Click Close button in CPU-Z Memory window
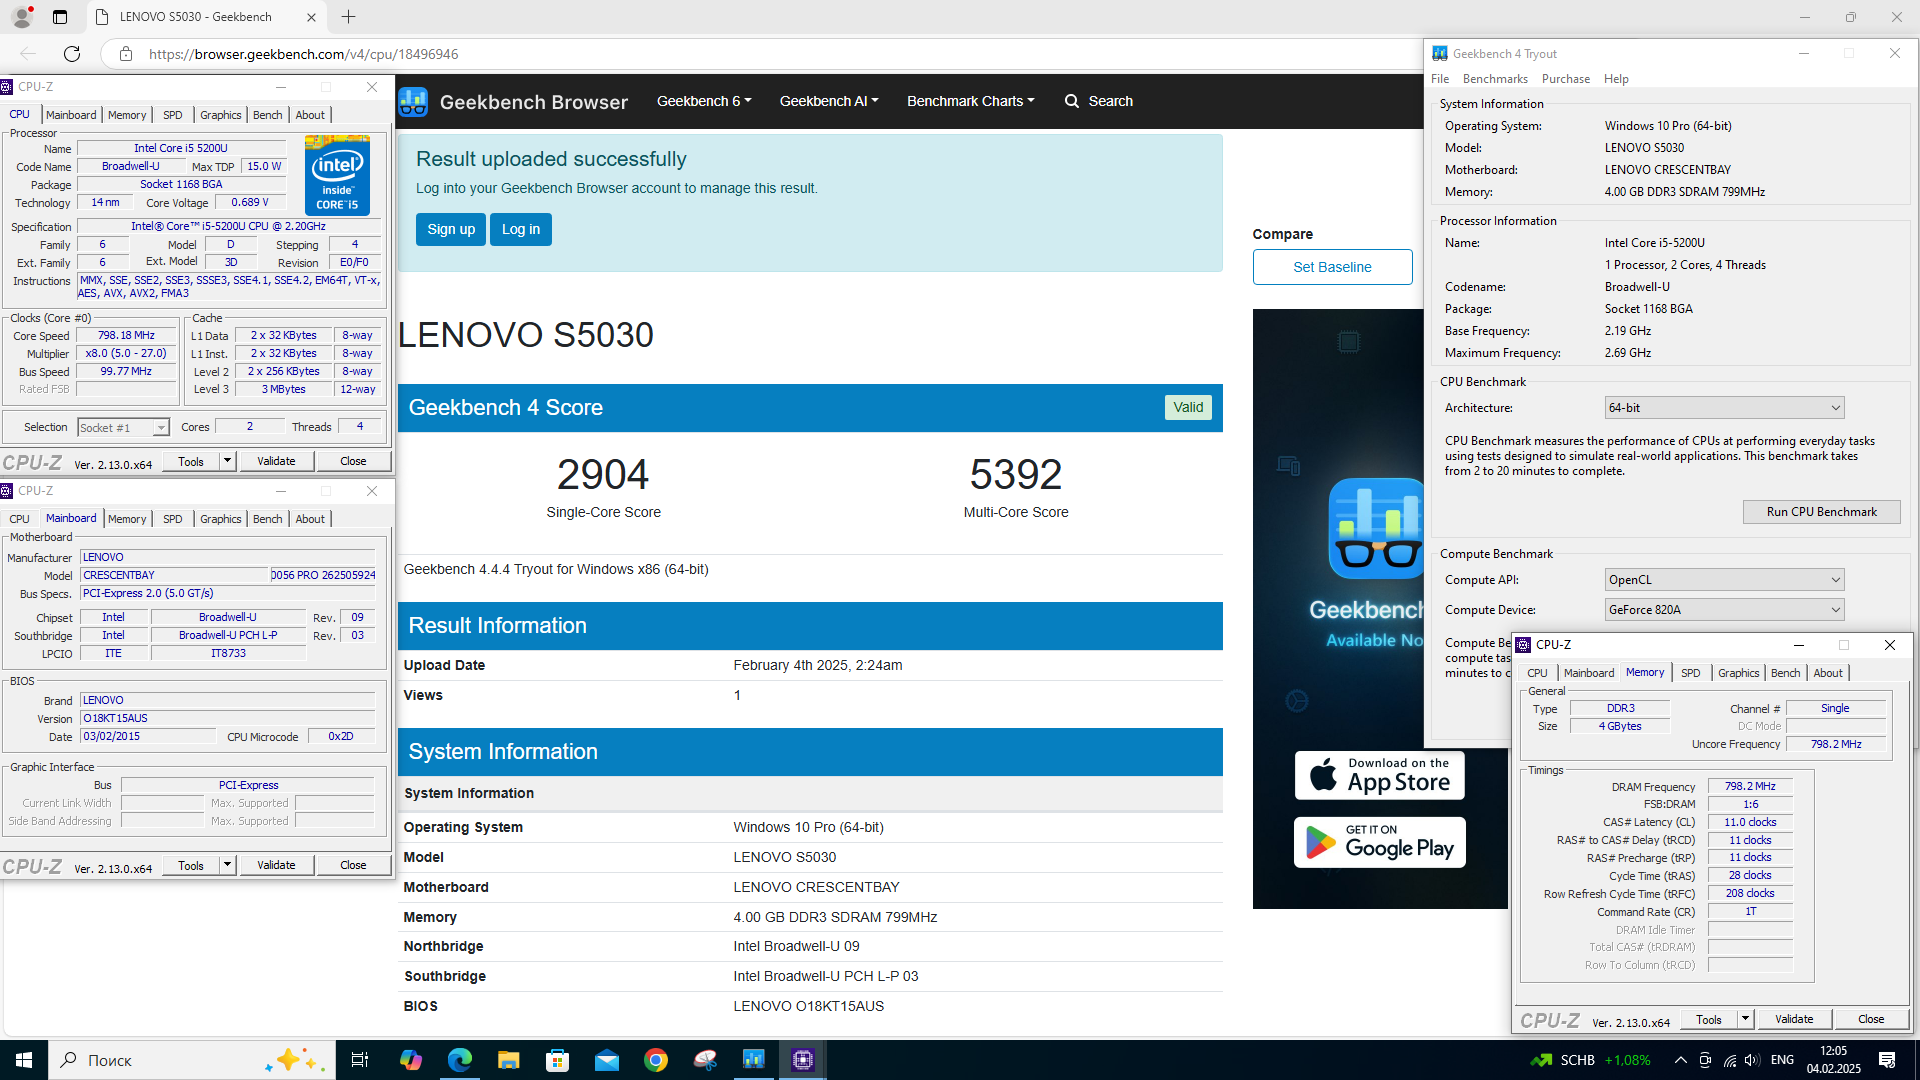Image resolution: width=1920 pixels, height=1080 pixels. point(1871,1019)
